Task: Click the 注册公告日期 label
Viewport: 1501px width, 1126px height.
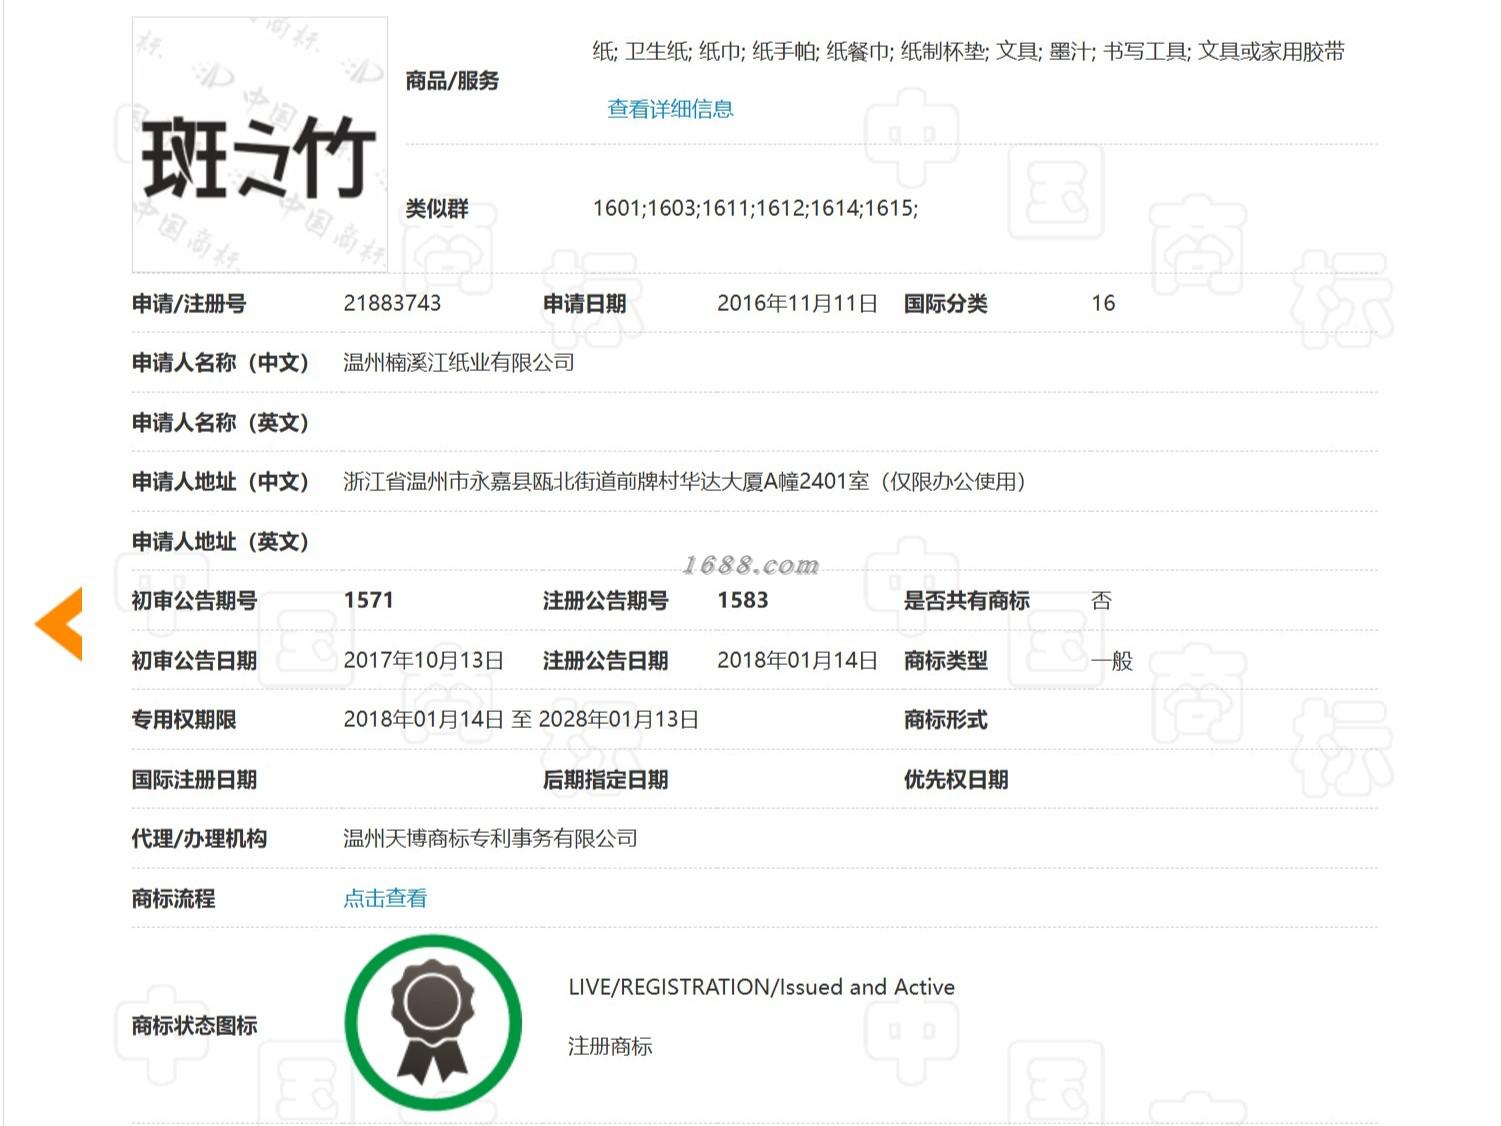Action: pos(606,660)
